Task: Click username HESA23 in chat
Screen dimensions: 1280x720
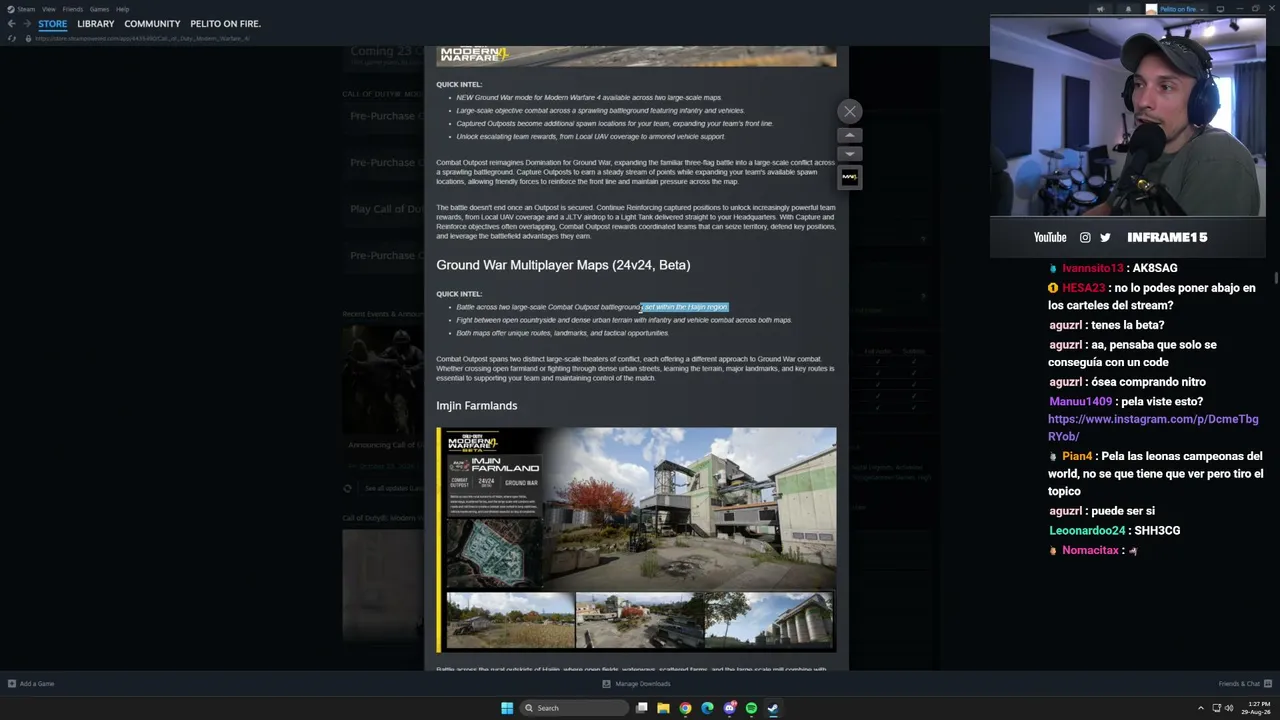Action: (1083, 288)
